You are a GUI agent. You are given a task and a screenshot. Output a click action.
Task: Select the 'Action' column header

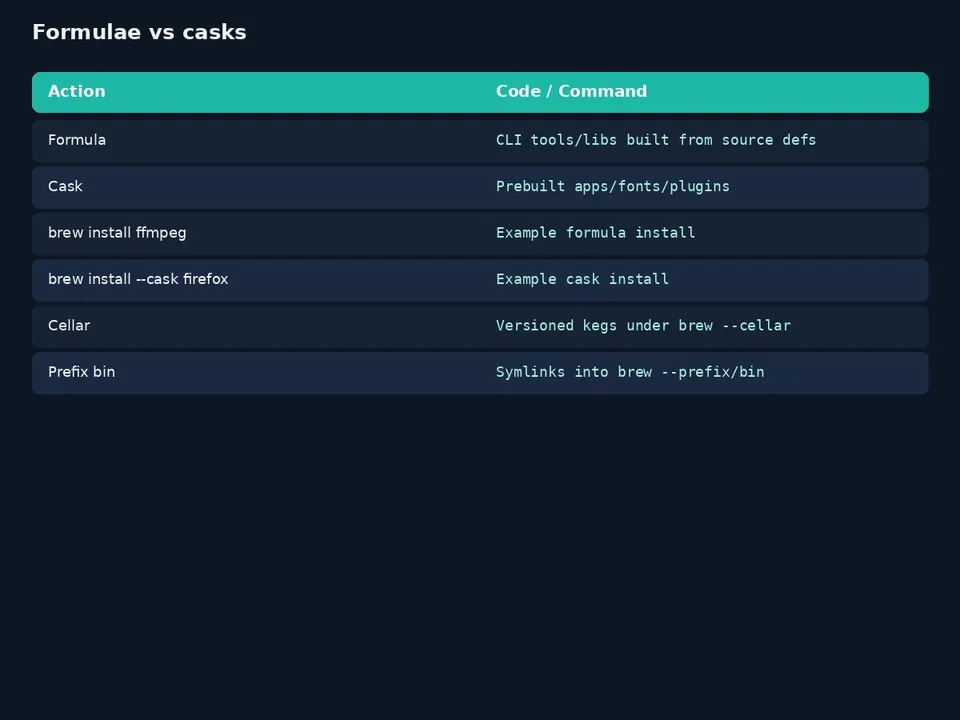77,91
